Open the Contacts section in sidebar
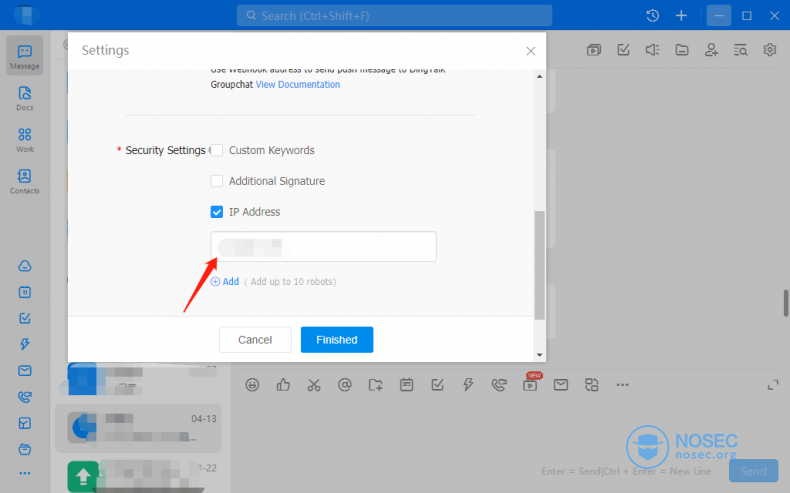 pos(24,181)
